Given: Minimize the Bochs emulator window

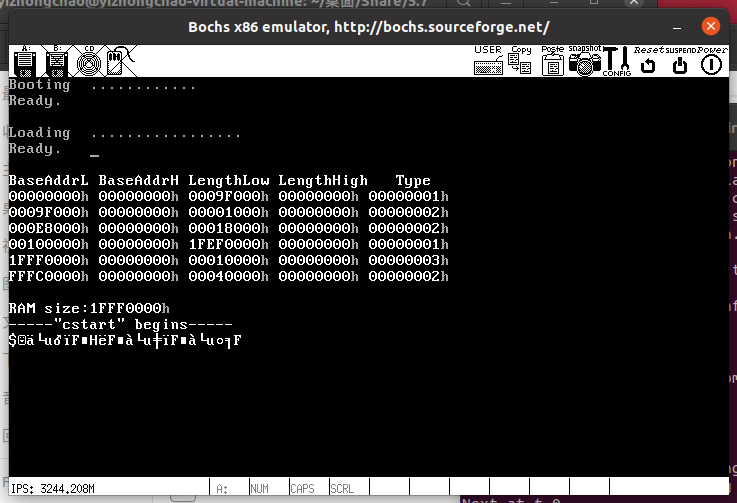Looking at the screenshot, I should (677, 27).
